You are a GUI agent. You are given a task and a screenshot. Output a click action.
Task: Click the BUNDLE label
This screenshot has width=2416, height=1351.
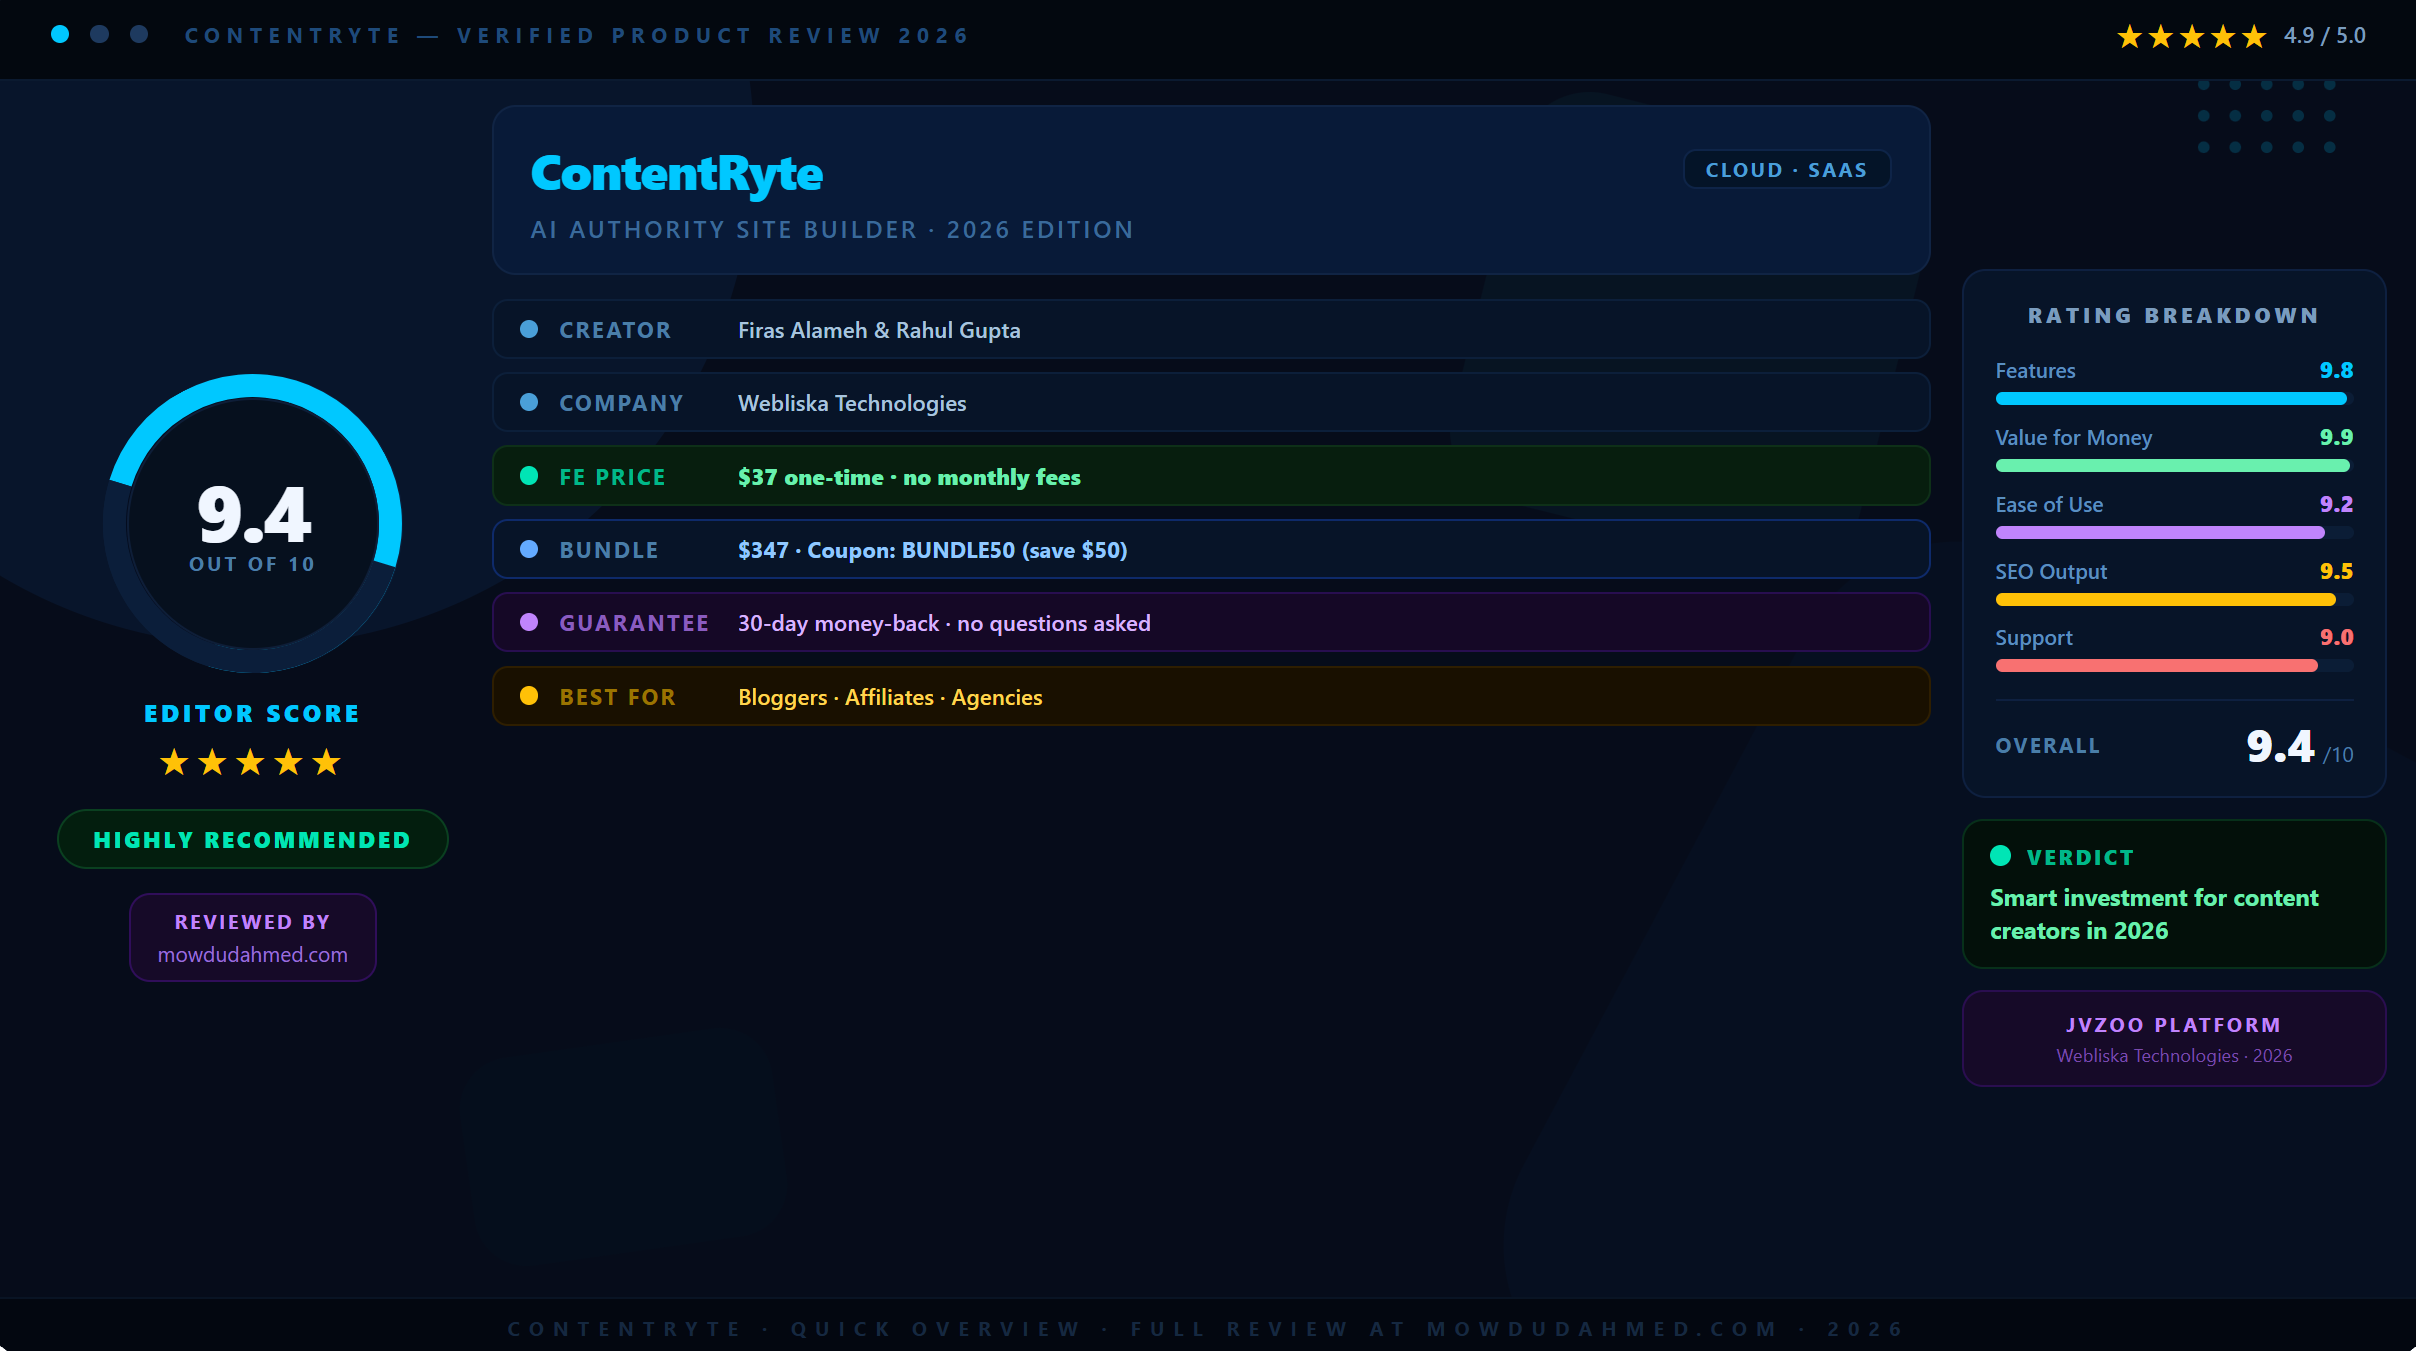609,550
